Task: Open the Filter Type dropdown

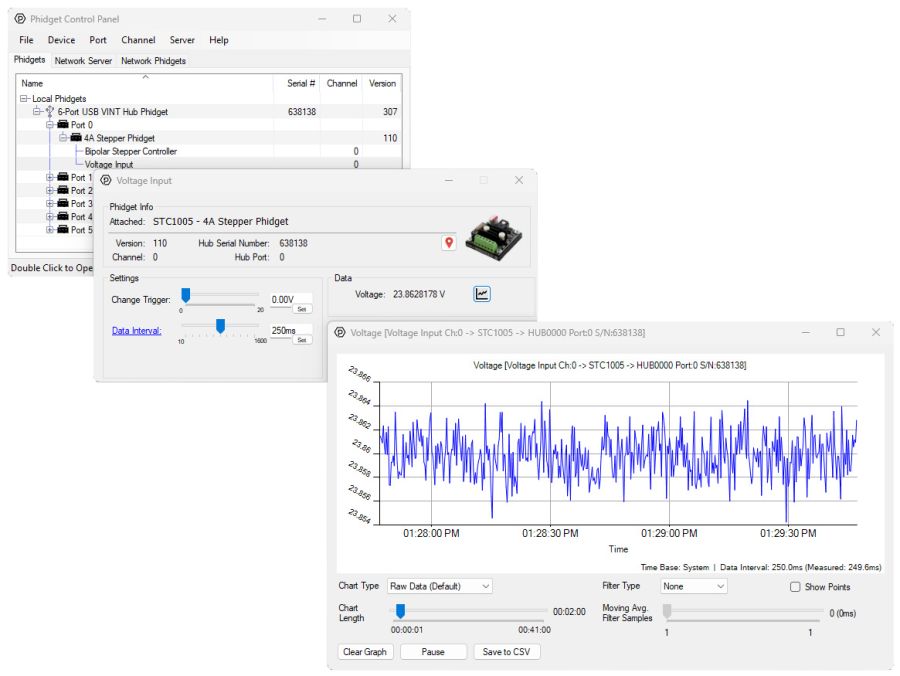Action: pos(693,586)
